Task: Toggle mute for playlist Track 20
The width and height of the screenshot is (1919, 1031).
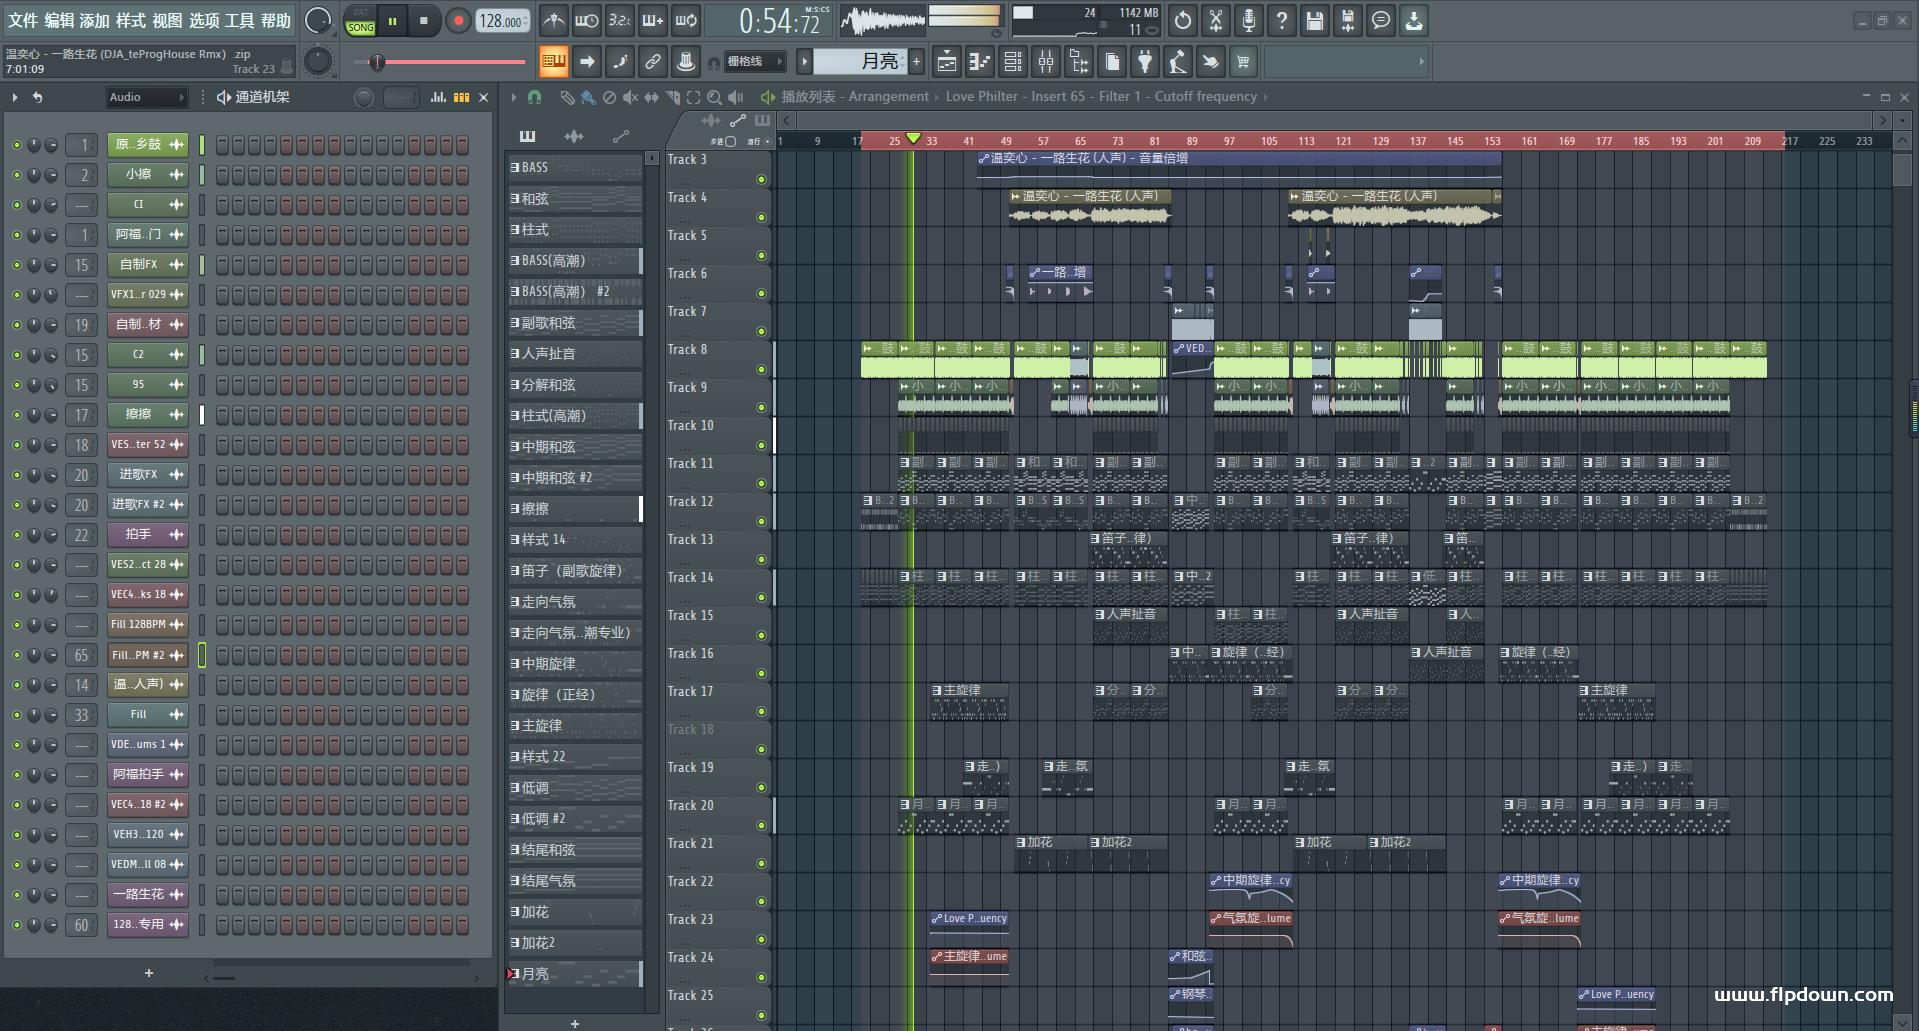Action: click(761, 825)
